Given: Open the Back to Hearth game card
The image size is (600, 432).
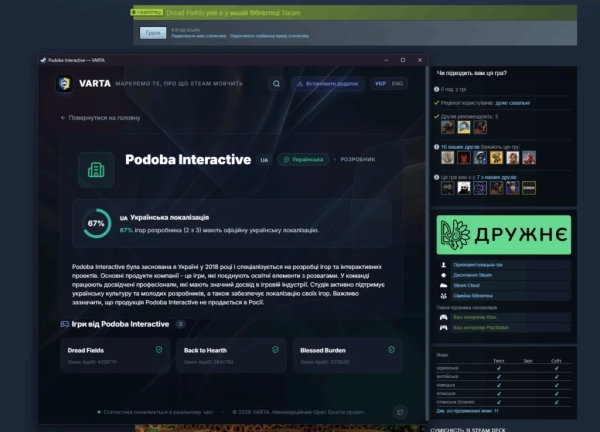Looking at the screenshot, I should coord(231,355).
